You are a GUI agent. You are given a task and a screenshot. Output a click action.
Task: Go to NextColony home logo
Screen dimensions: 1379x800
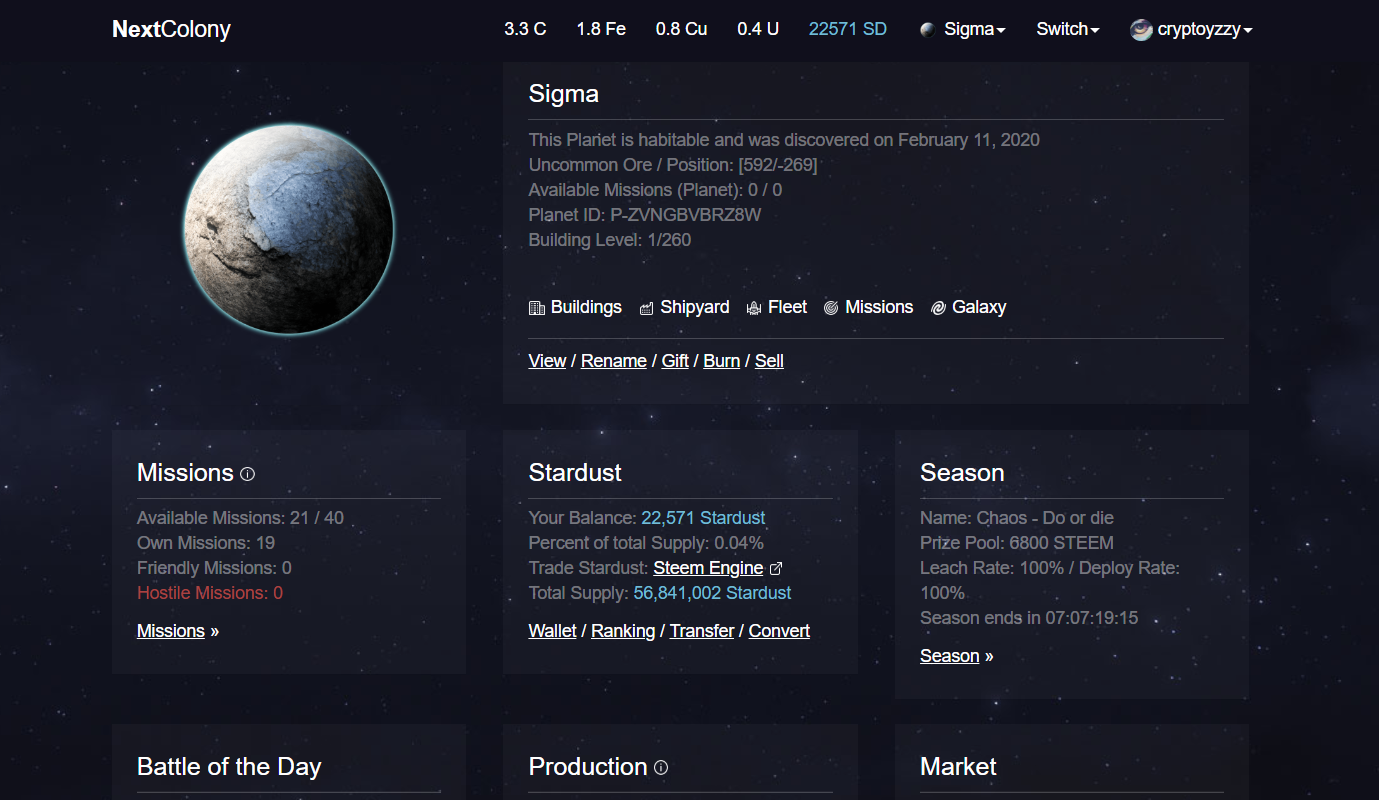pyautogui.click(x=171, y=29)
